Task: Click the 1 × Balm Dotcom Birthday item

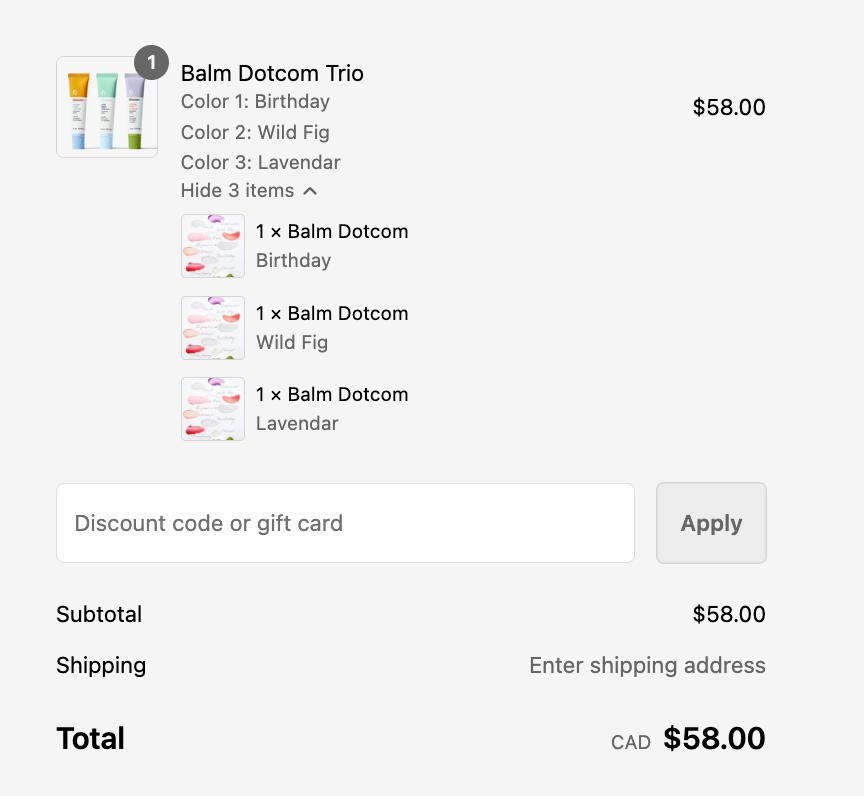Action: point(332,246)
